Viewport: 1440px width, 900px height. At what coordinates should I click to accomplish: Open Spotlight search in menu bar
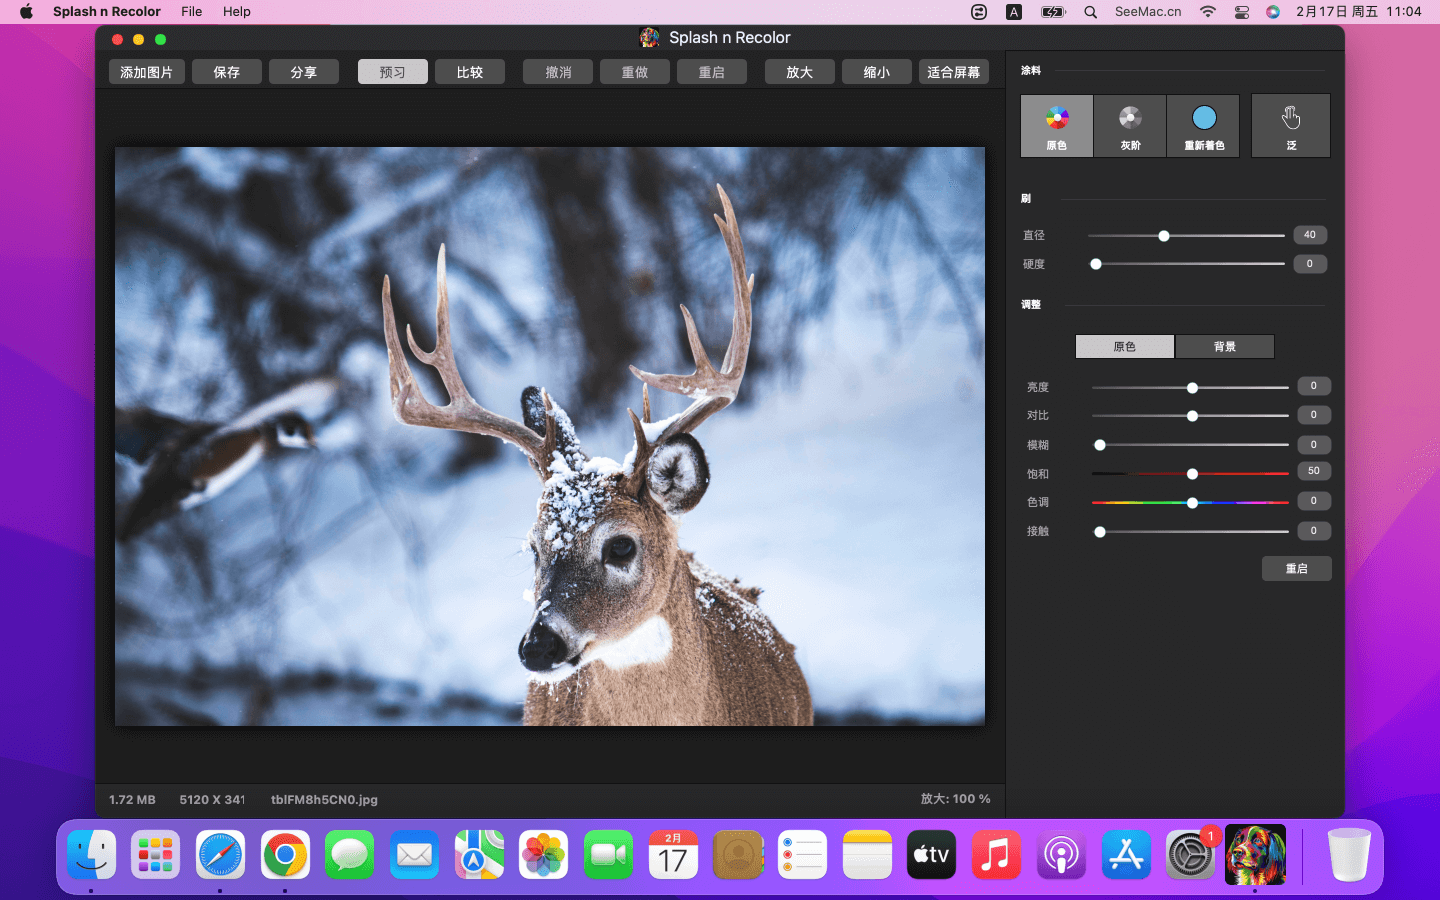tap(1090, 12)
